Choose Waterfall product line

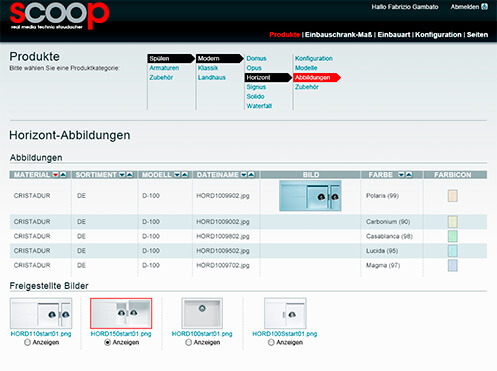pyautogui.click(x=259, y=106)
